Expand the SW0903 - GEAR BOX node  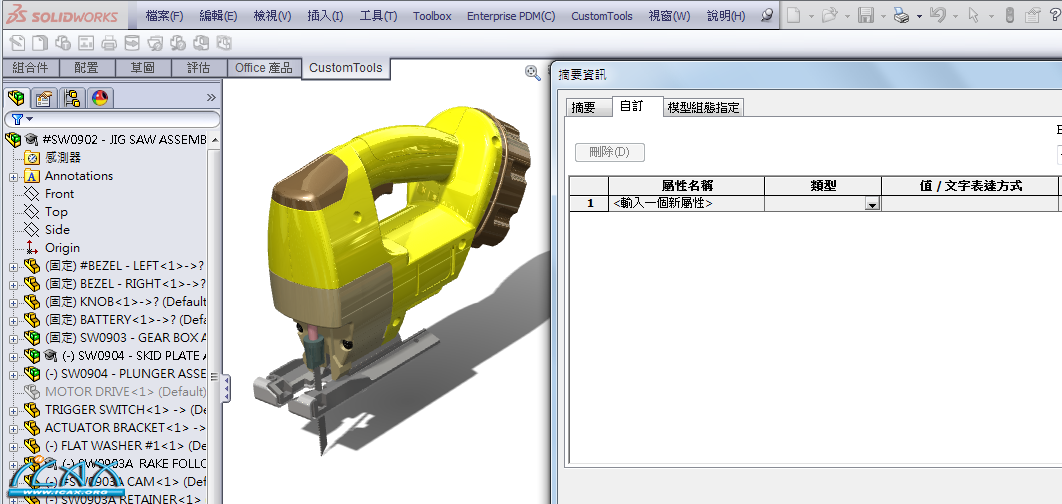13,339
